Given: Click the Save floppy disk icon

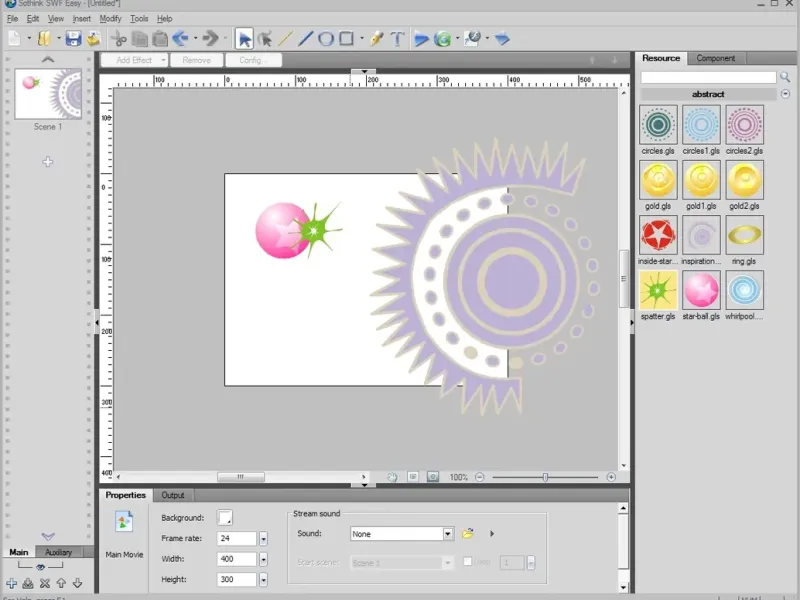Looking at the screenshot, I should pyautogui.click(x=72, y=39).
